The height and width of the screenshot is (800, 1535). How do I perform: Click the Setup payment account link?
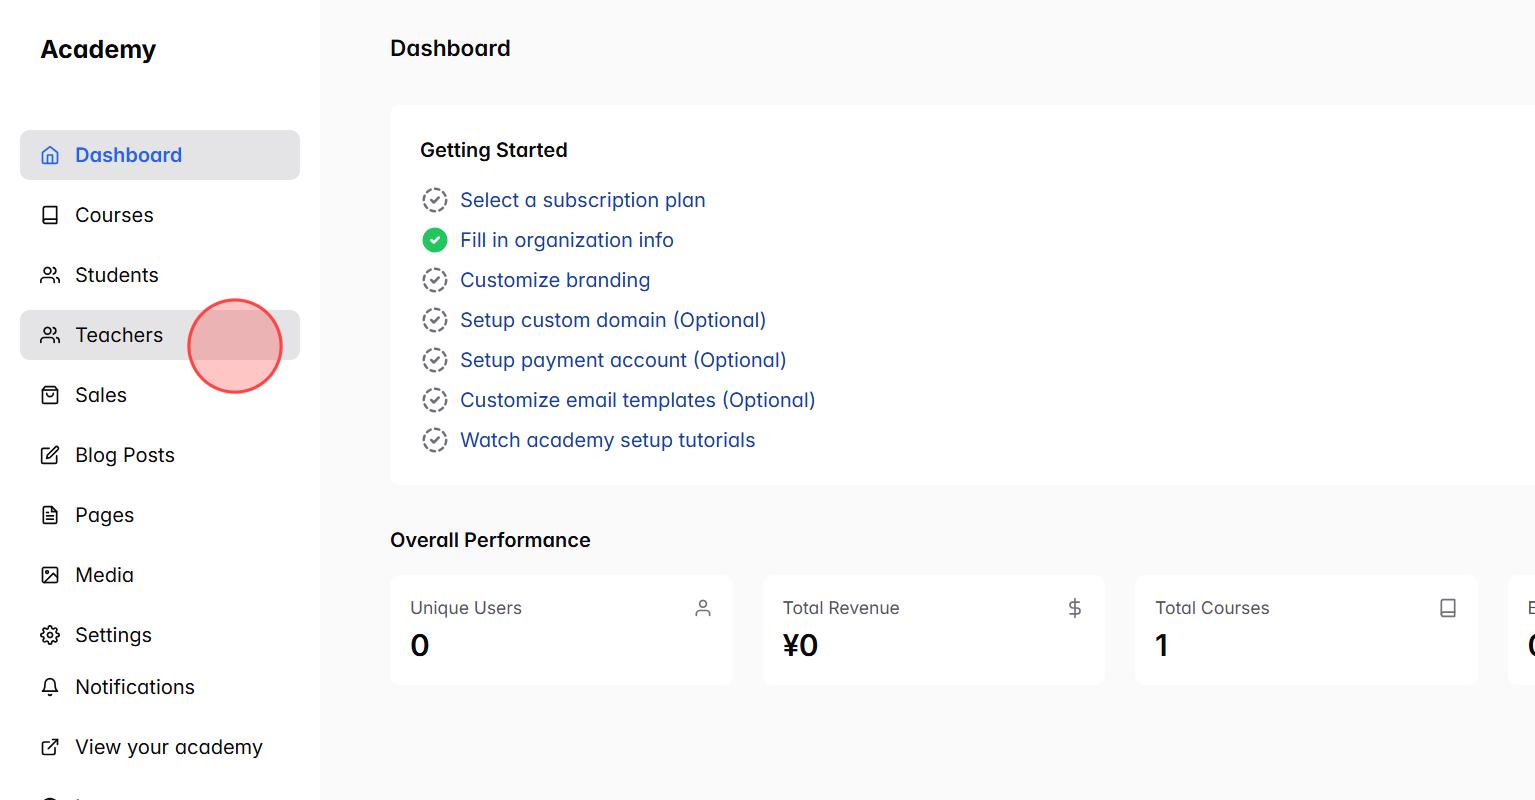click(622, 360)
